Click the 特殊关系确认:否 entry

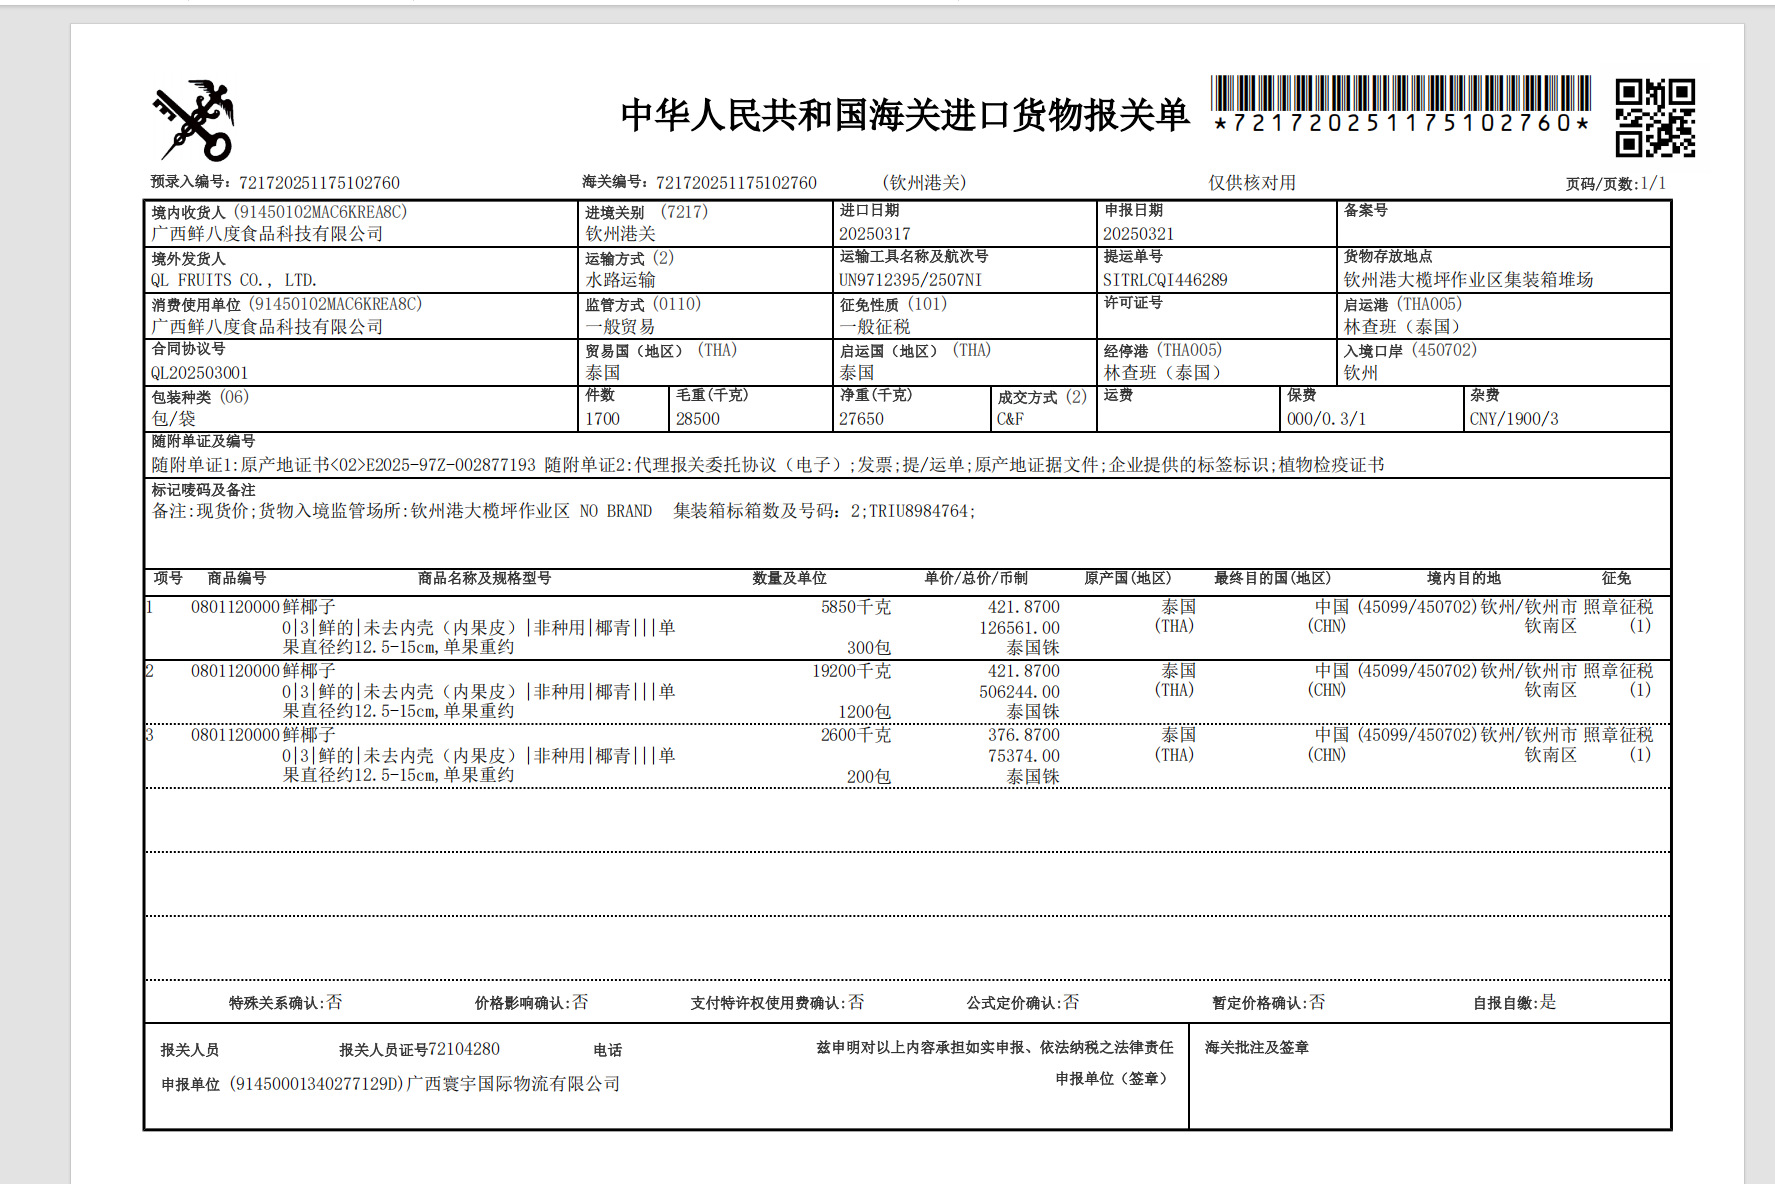285,1002
